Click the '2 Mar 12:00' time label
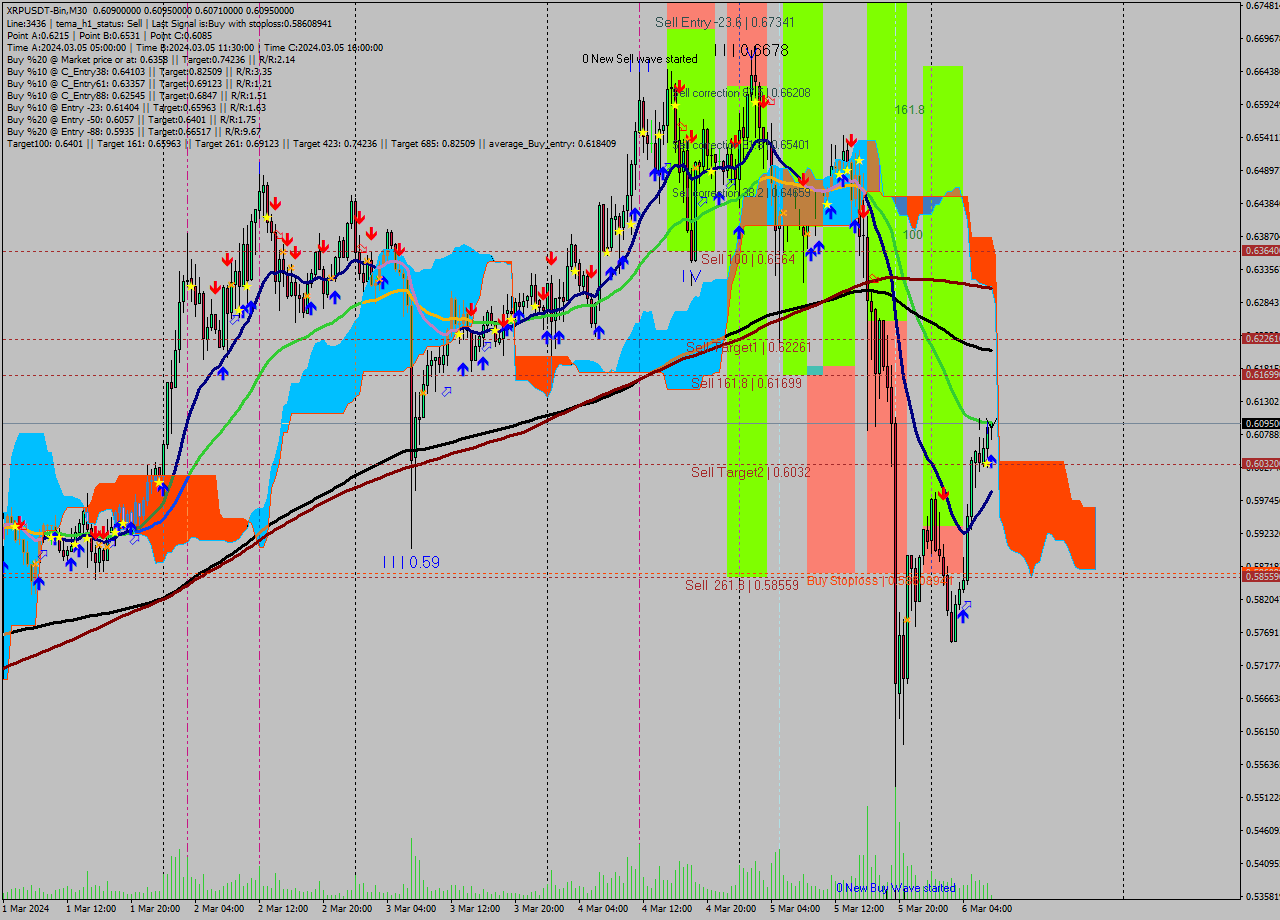This screenshot has width=1280, height=920. pyautogui.click(x=283, y=909)
